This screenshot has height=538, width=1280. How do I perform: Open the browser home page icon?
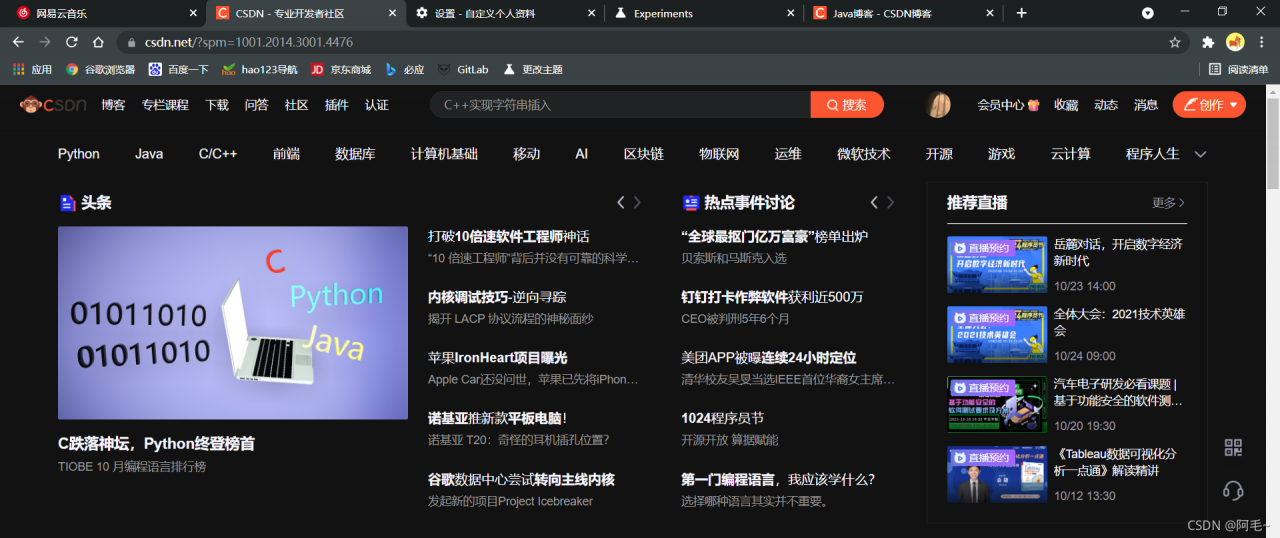[x=98, y=42]
